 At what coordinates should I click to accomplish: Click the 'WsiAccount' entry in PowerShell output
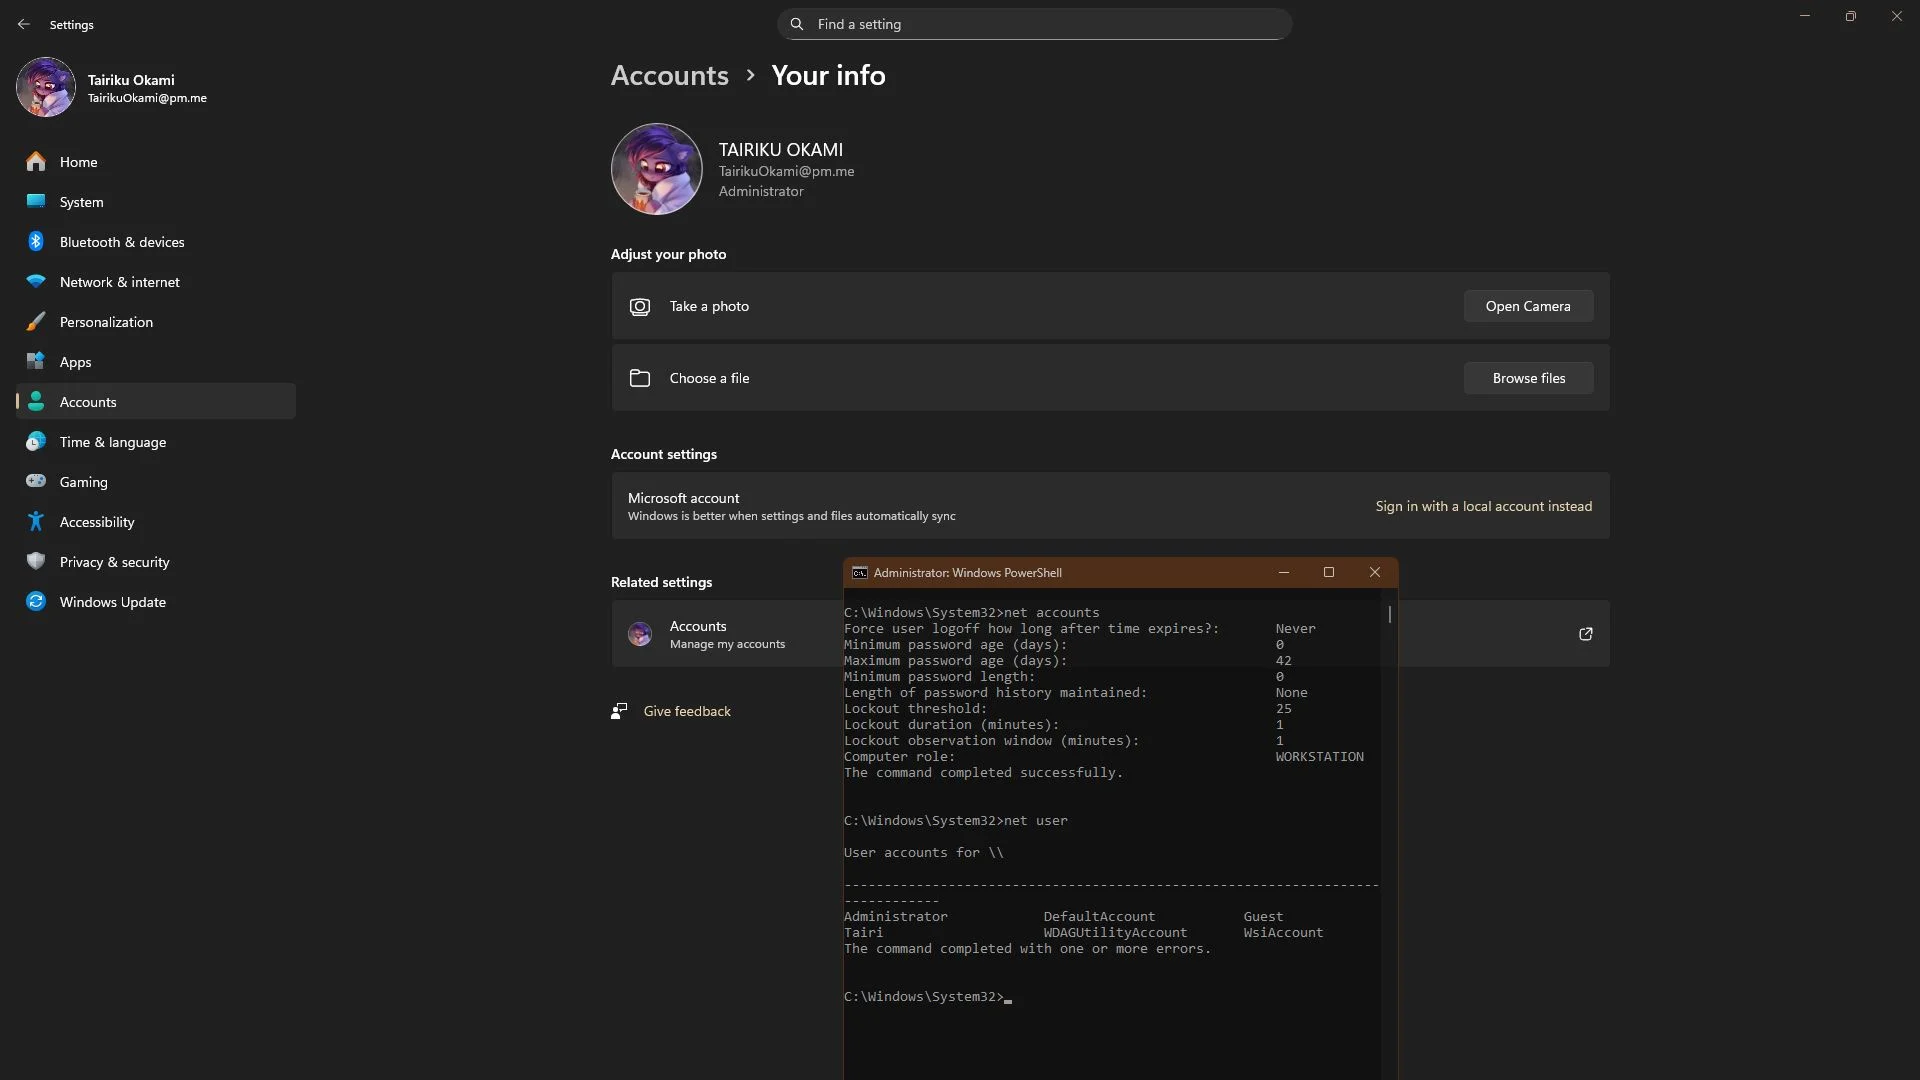click(x=1283, y=933)
